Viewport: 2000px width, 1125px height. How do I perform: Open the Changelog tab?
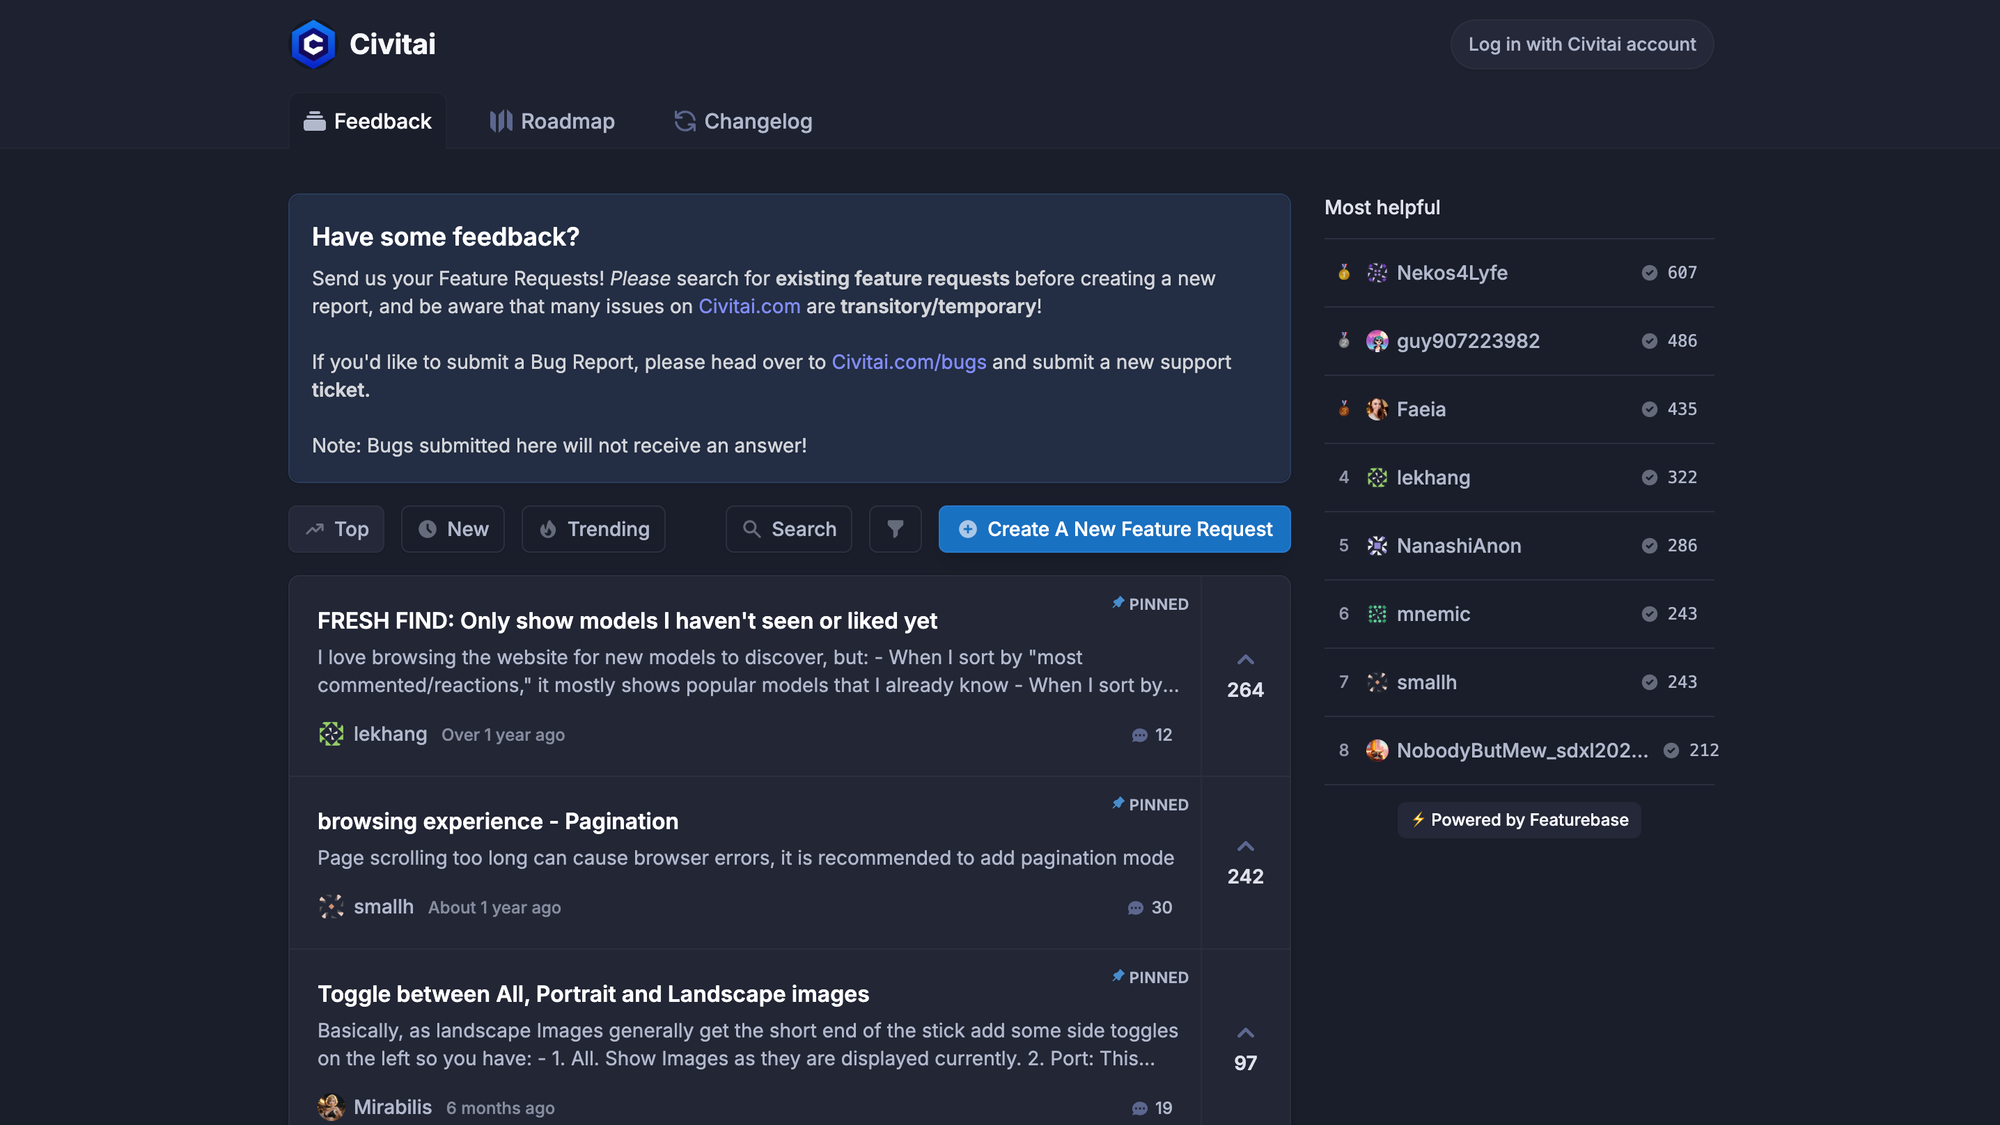742,121
